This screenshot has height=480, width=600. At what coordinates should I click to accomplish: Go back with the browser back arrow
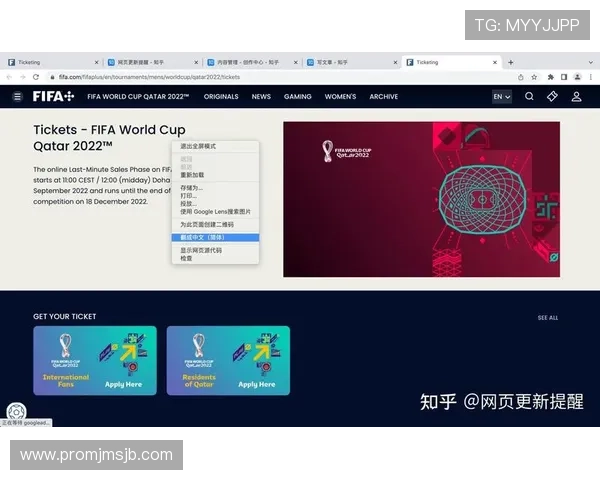(9, 77)
